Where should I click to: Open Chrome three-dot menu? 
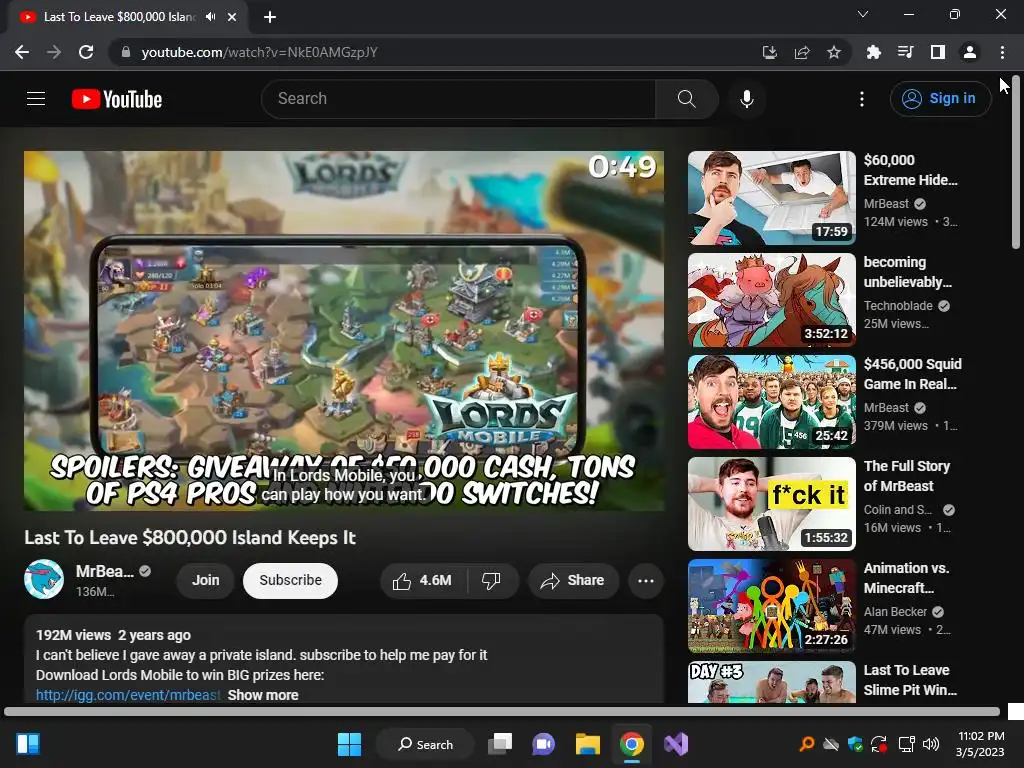point(1002,52)
